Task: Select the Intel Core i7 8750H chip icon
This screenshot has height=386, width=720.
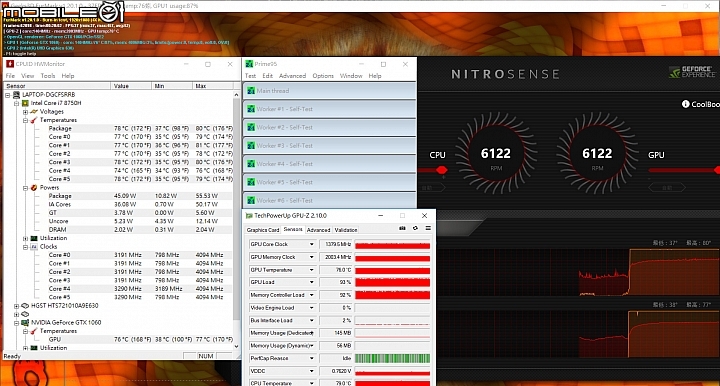Action: pyautogui.click(x=25, y=103)
